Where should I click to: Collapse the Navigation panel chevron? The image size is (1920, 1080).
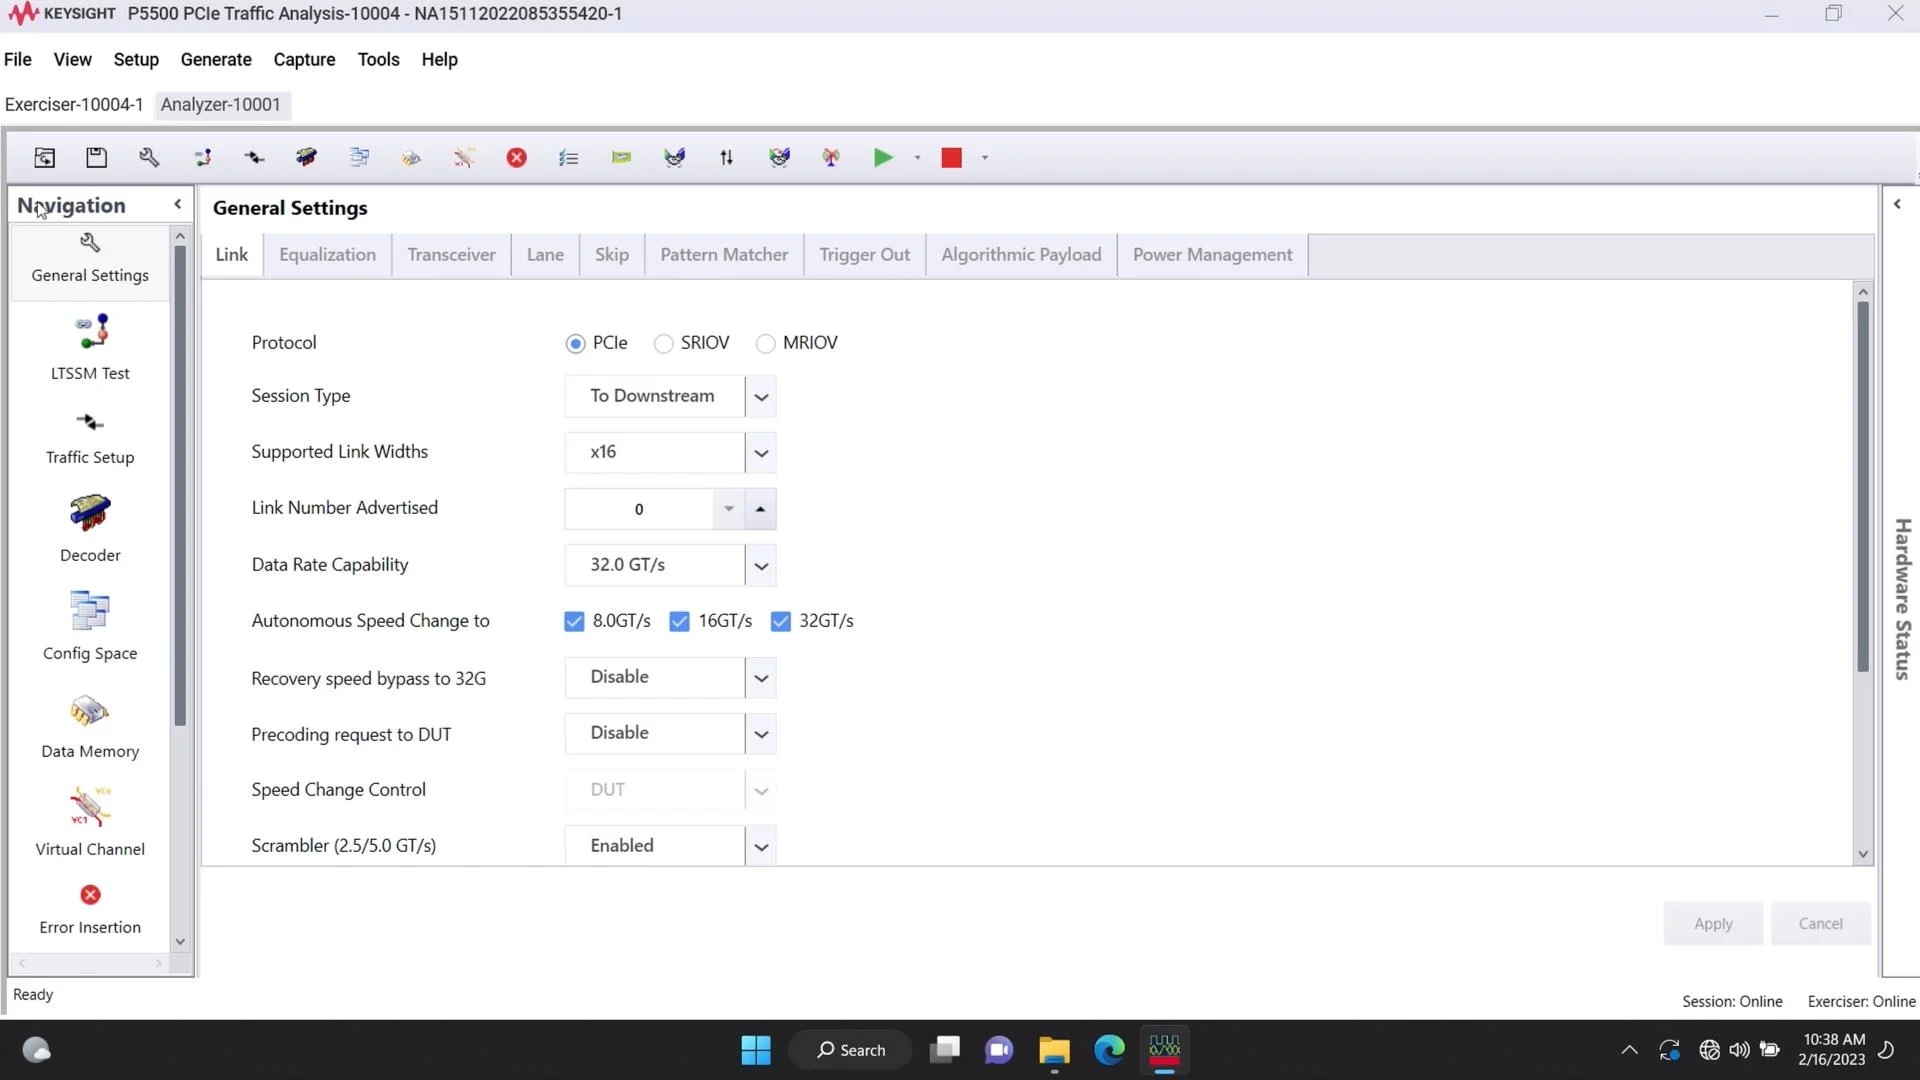point(178,204)
